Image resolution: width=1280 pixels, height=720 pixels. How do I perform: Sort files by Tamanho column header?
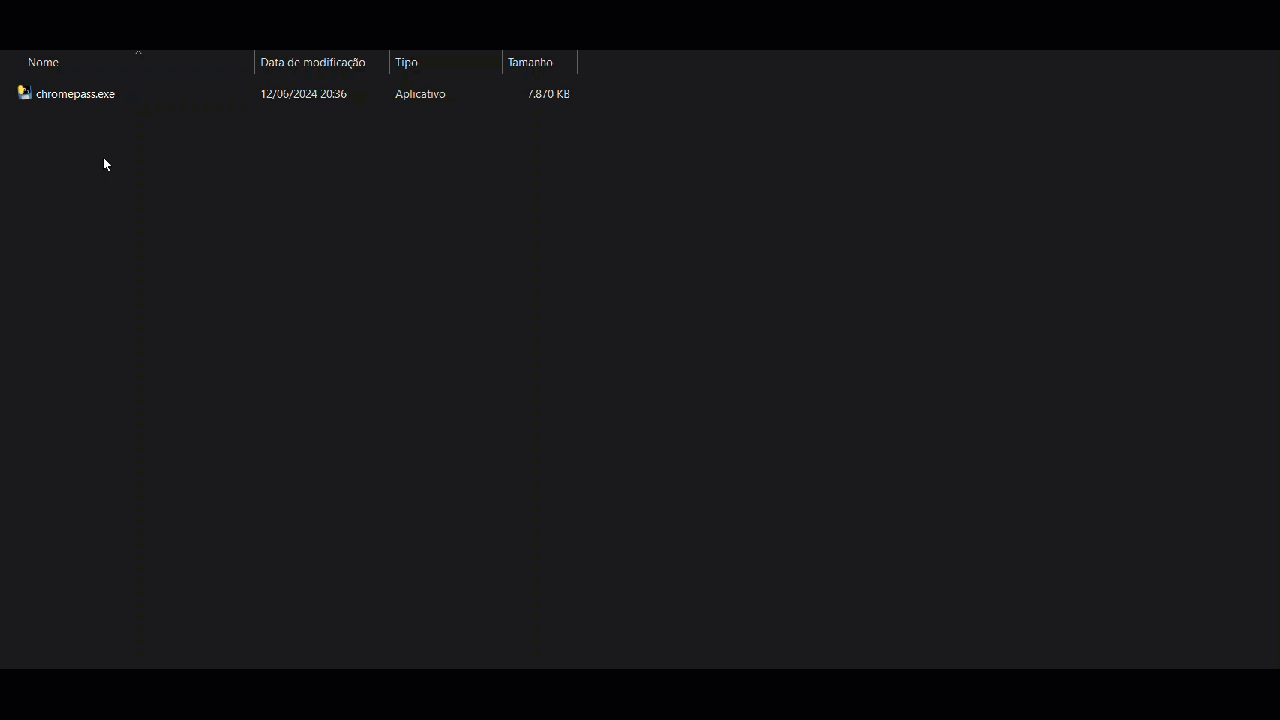pyautogui.click(x=530, y=63)
